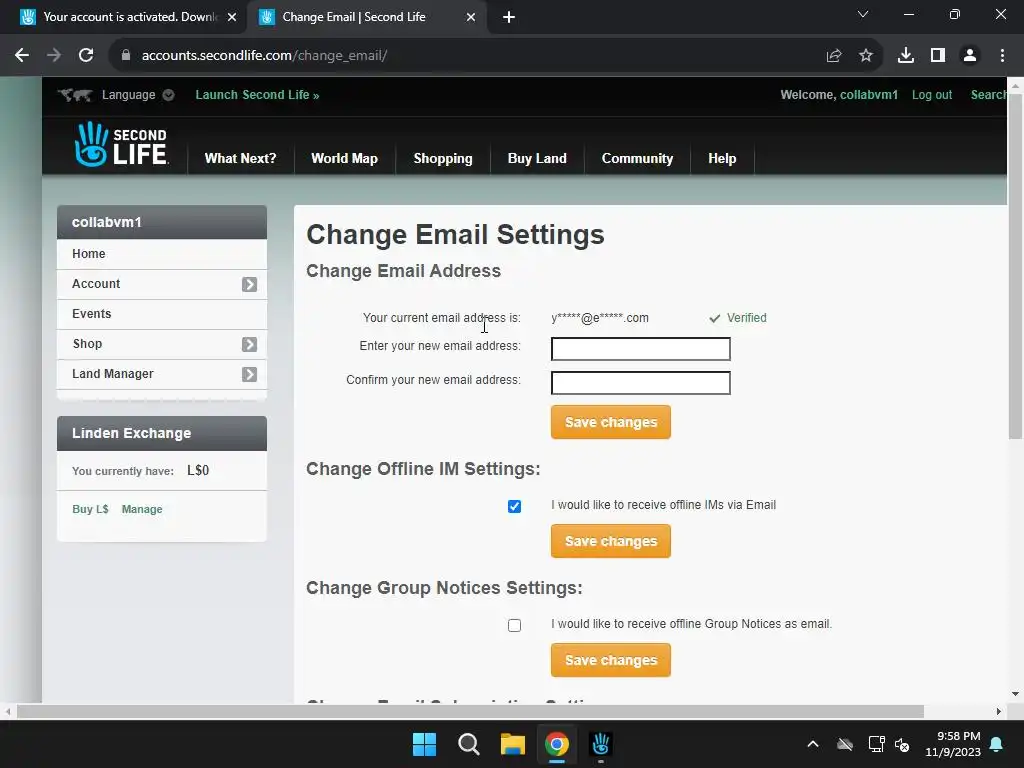The height and width of the screenshot is (768, 1024).
Task: Open the Shopping menu item
Action: [443, 158]
